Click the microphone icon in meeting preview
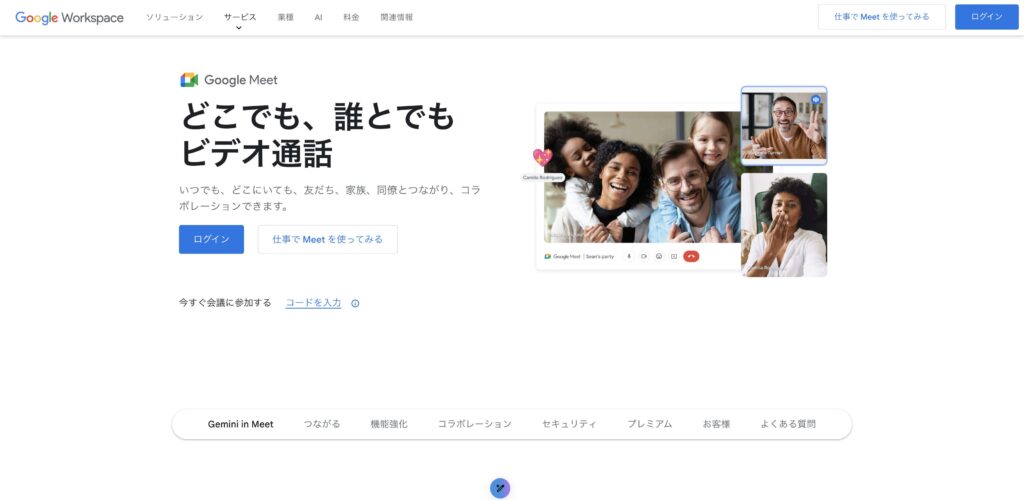This screenshot has height=500, width=1024. [x=629, y=257]
